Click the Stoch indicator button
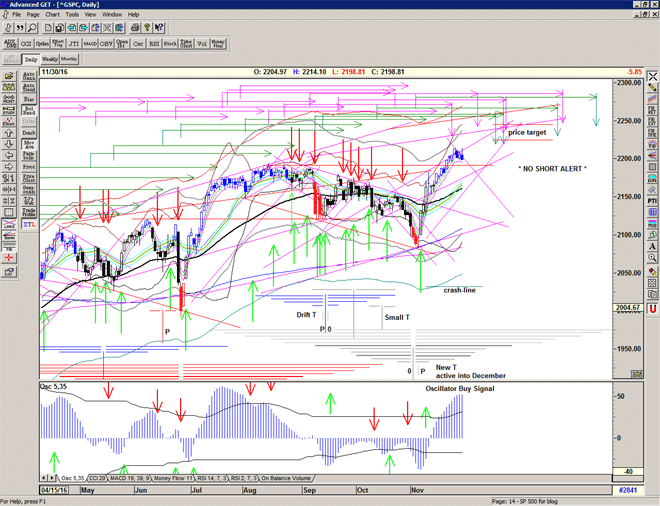 click(170, 44)
